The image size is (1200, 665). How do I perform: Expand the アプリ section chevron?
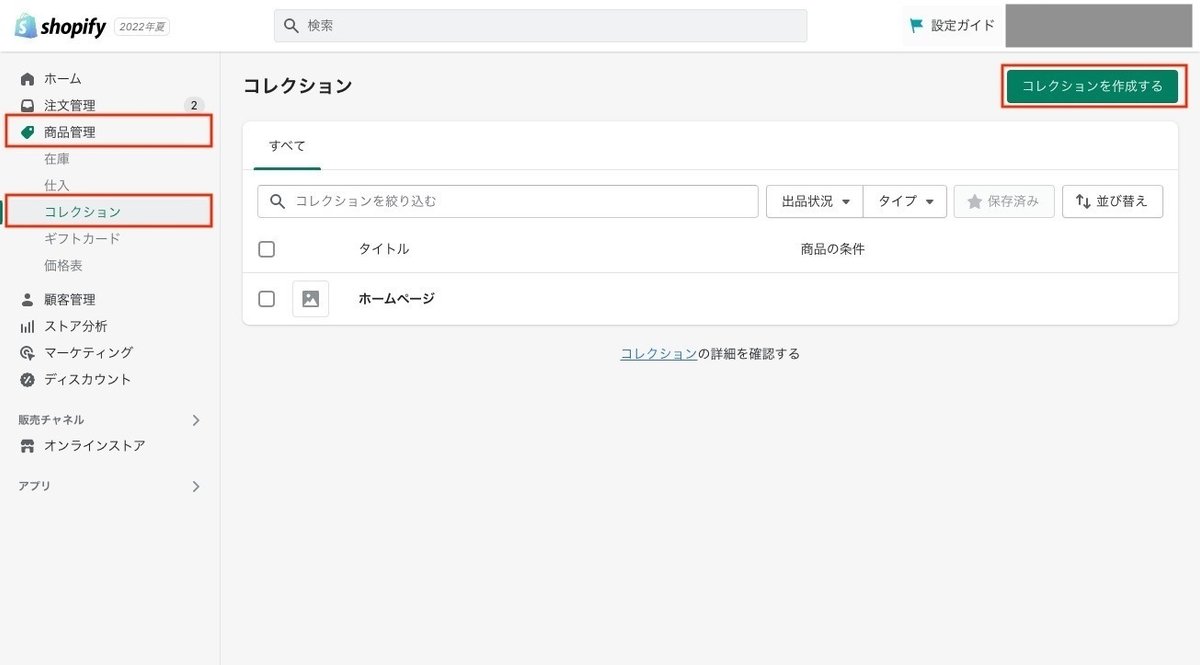pyautogui.click(x=196, y=486)
